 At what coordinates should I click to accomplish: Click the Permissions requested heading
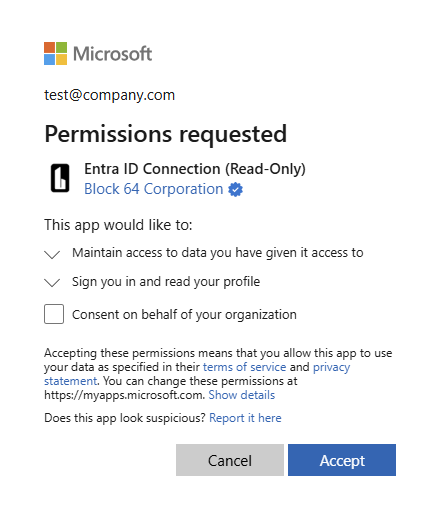166,134
